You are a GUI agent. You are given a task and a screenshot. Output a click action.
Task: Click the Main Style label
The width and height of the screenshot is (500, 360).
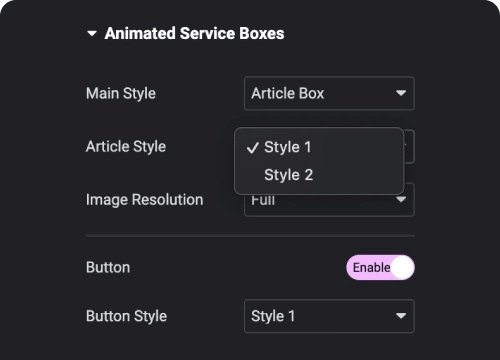click(121, 93)
